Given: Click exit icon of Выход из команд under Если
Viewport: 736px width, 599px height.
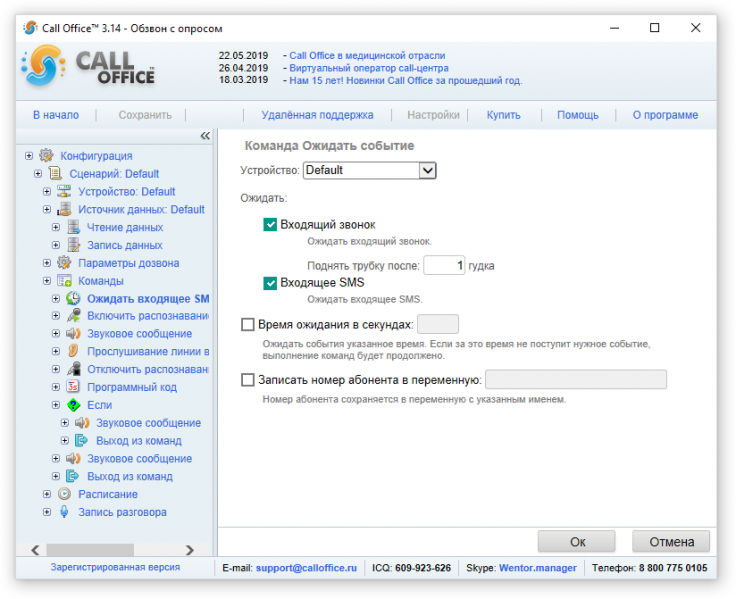Looking at the screenshot, I should (x=82, y=440).
